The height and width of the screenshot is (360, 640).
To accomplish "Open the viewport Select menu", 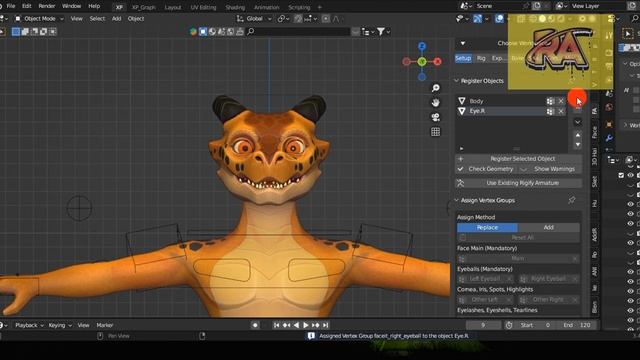I will tap(97, 19).
